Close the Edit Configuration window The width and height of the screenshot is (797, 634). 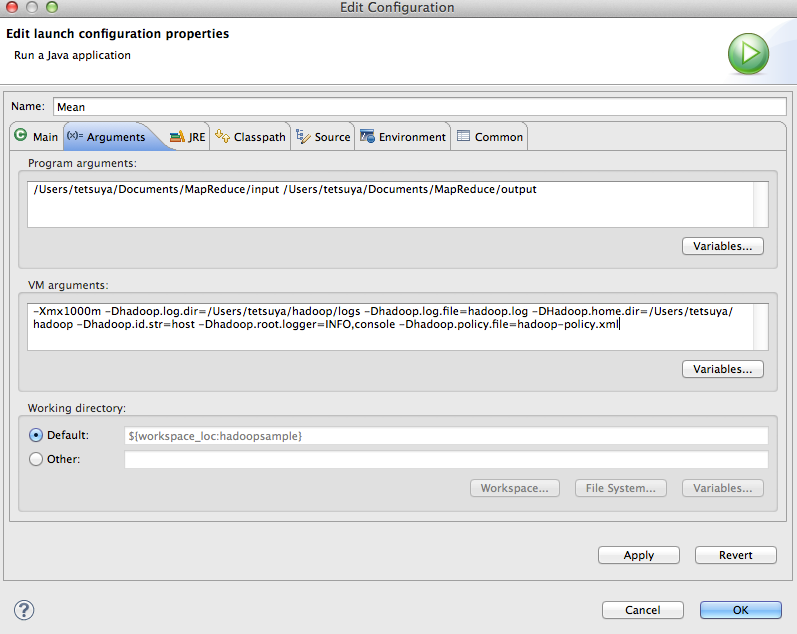click(x=12, y=7)
